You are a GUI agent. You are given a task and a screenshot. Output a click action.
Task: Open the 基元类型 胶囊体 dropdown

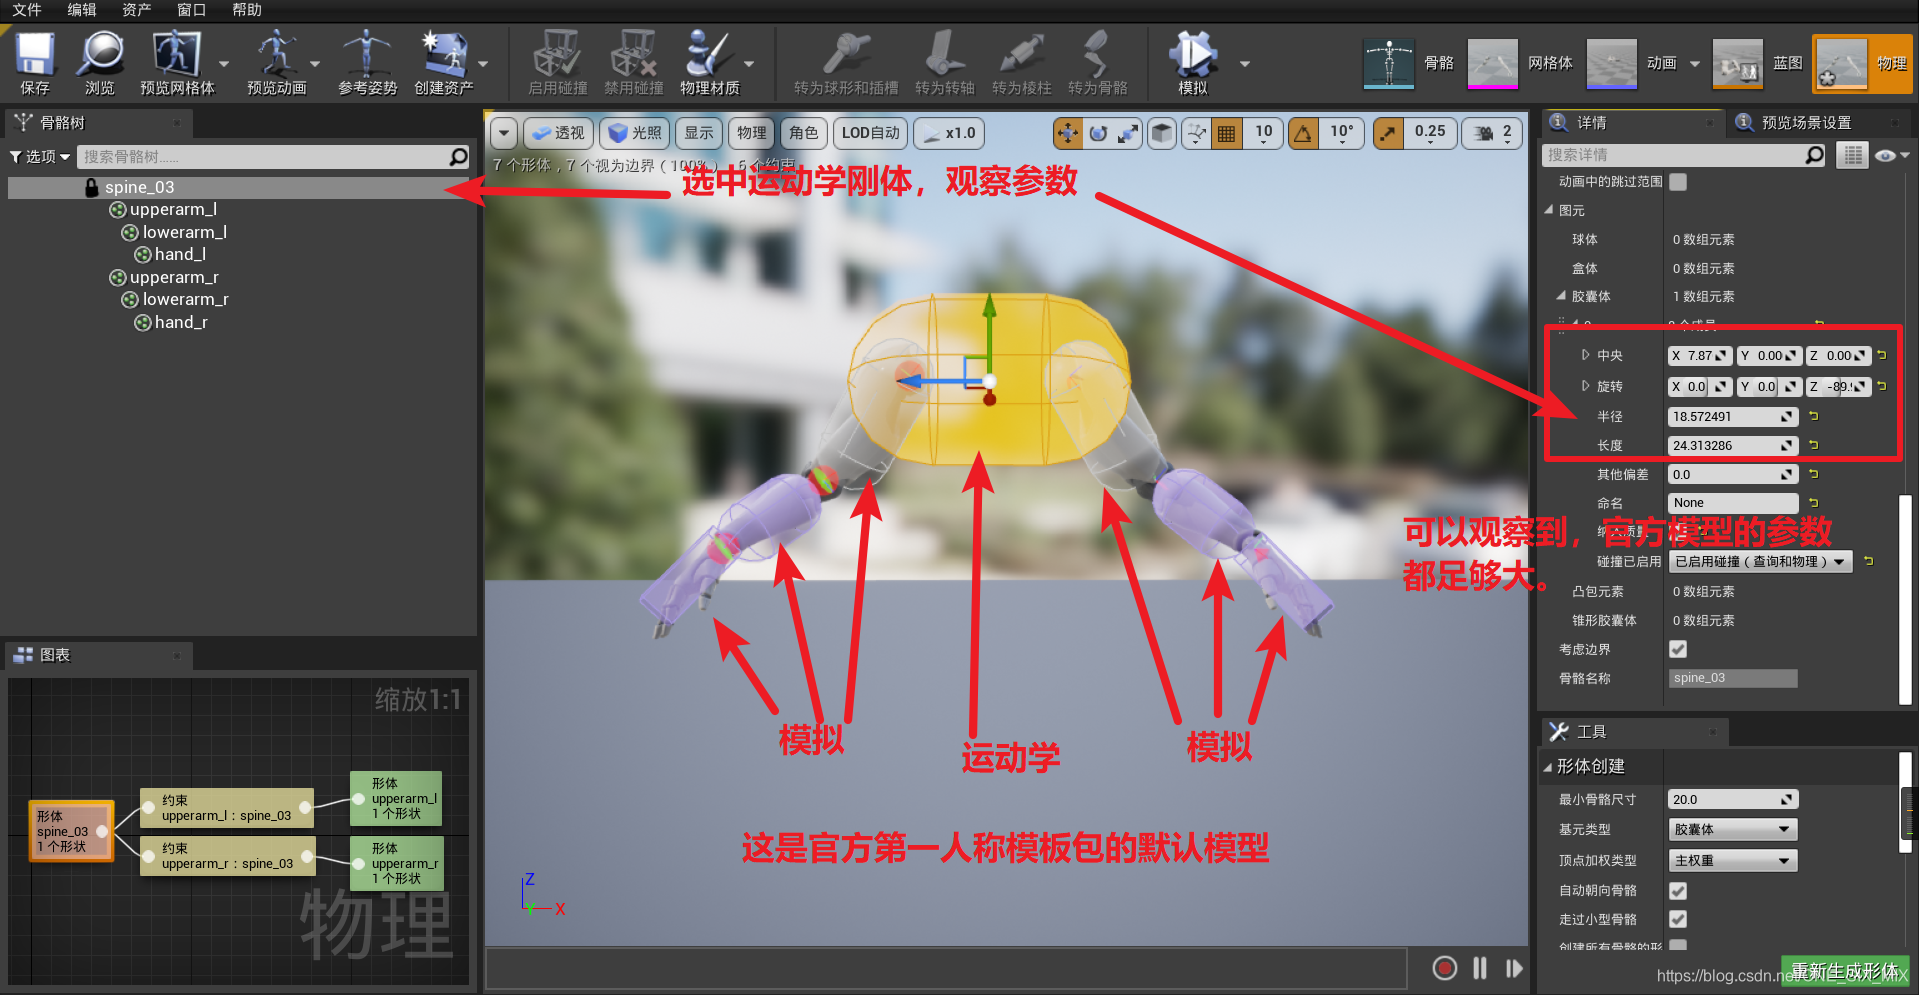click(1732, 829)
